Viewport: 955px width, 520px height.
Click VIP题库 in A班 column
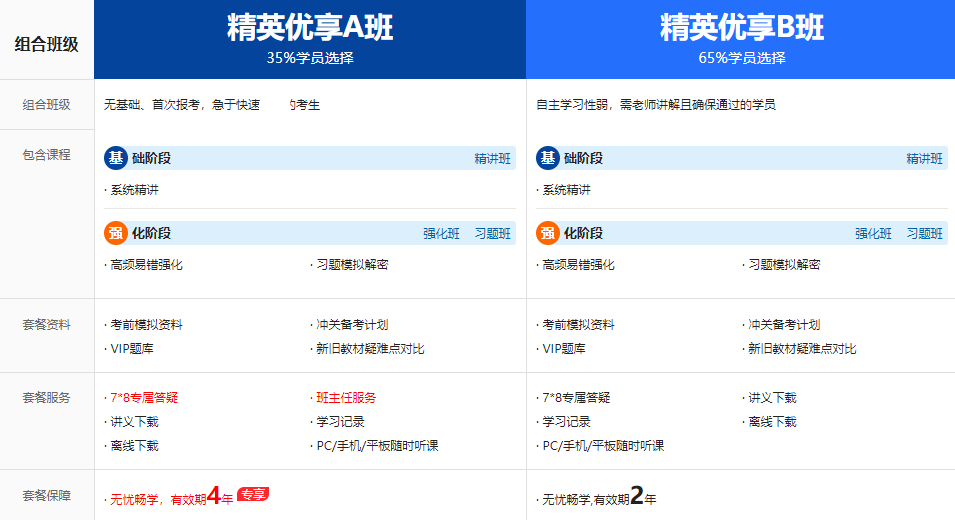[132, 349]
